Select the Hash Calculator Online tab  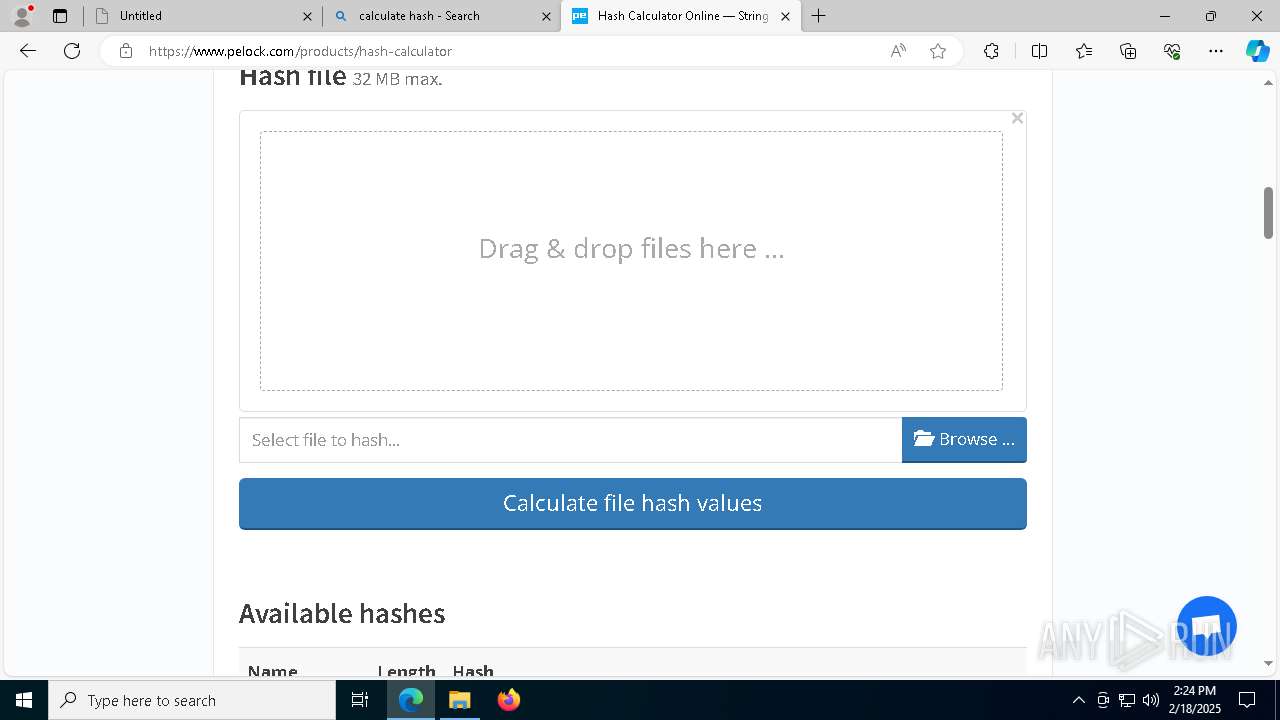point(680,16)
